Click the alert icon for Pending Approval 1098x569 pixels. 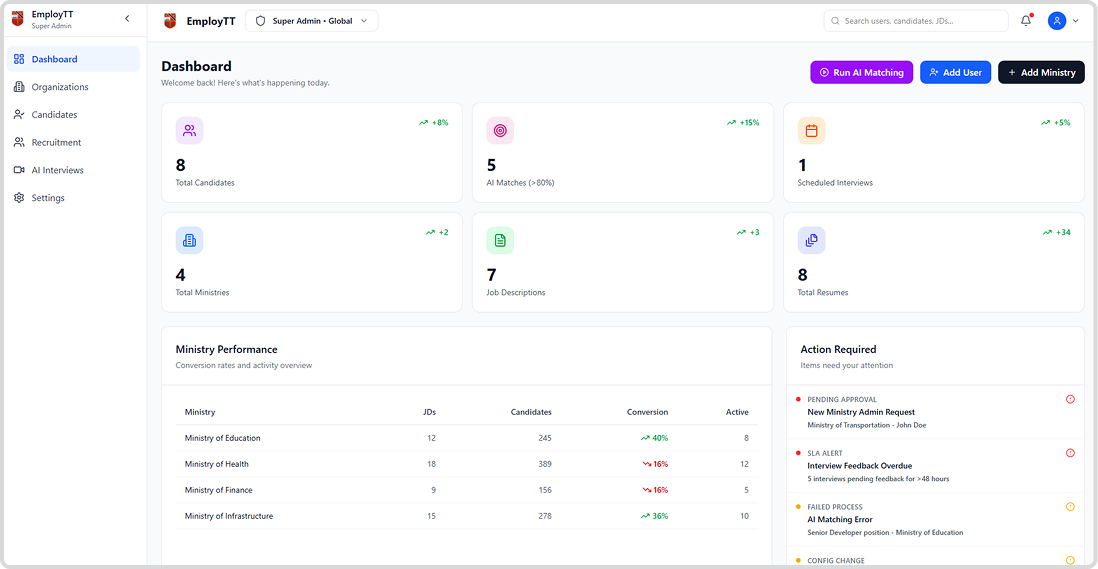click(x=1070, y=399)
